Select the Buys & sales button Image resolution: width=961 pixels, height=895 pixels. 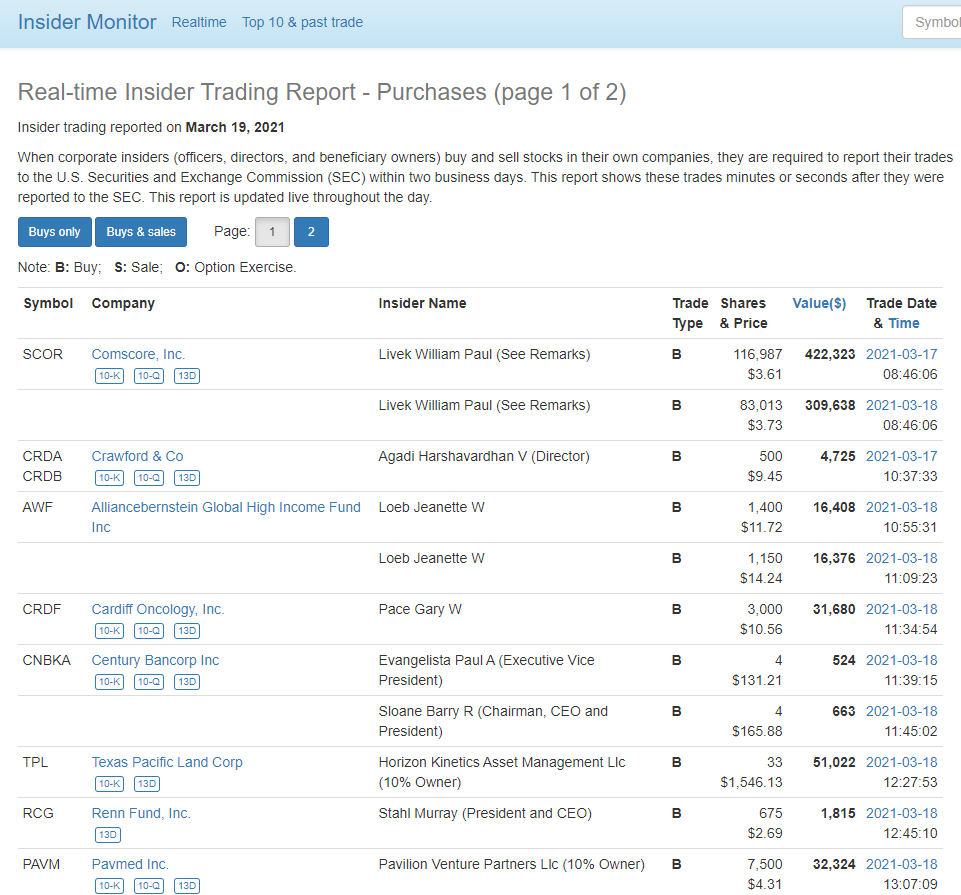pos(141,232)
